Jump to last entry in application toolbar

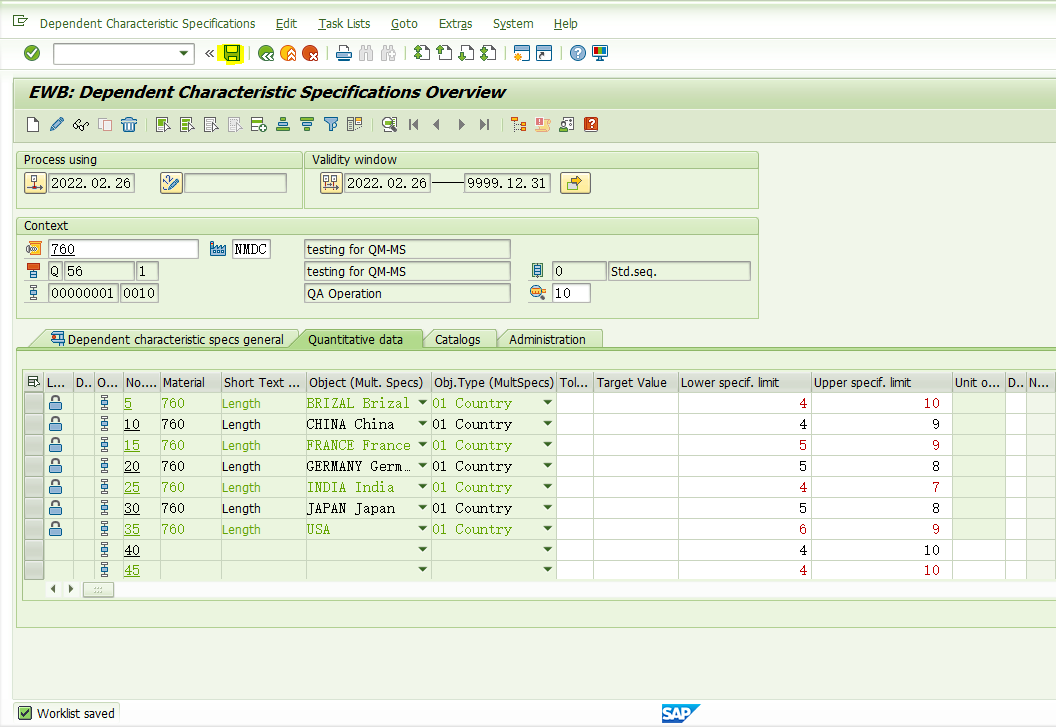pos(484,125)
